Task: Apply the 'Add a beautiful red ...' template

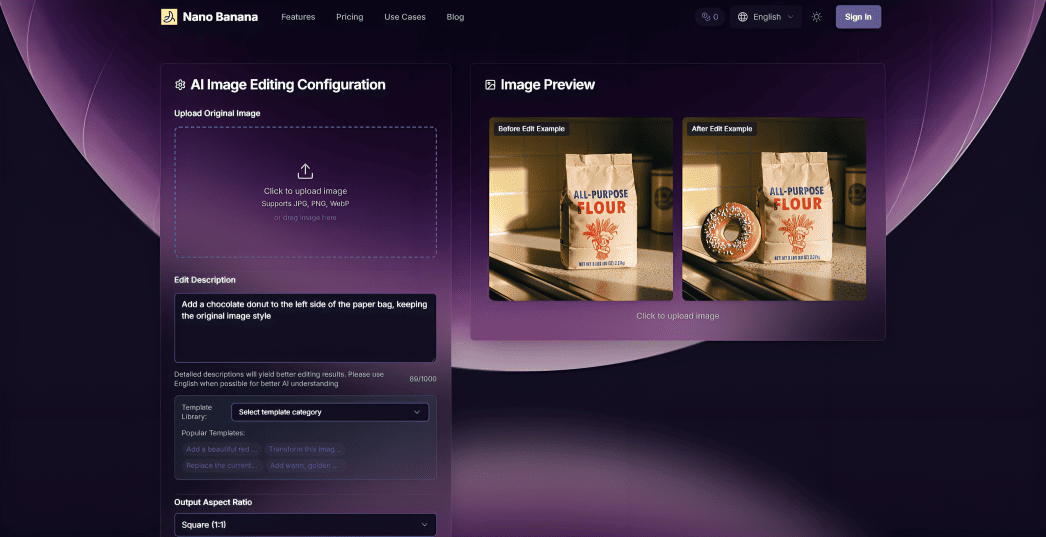Action: pyautogui.click(x=221, y=449)
